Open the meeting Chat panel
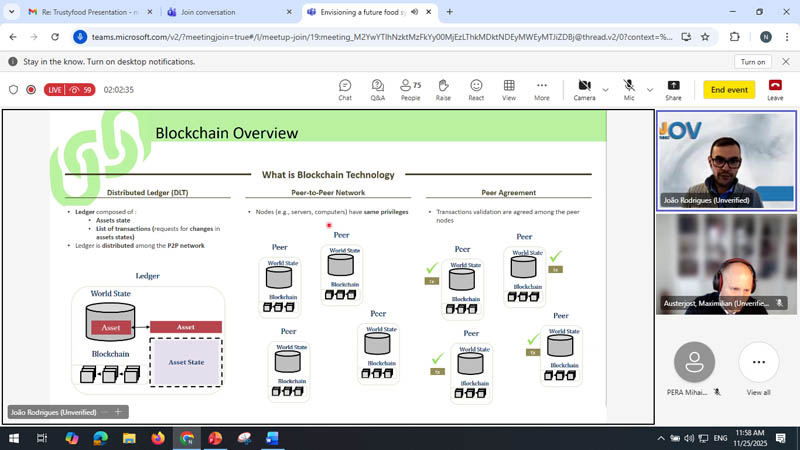Image resolution: width=800 pixels, height=450 pixels. [x=345, y=89]
